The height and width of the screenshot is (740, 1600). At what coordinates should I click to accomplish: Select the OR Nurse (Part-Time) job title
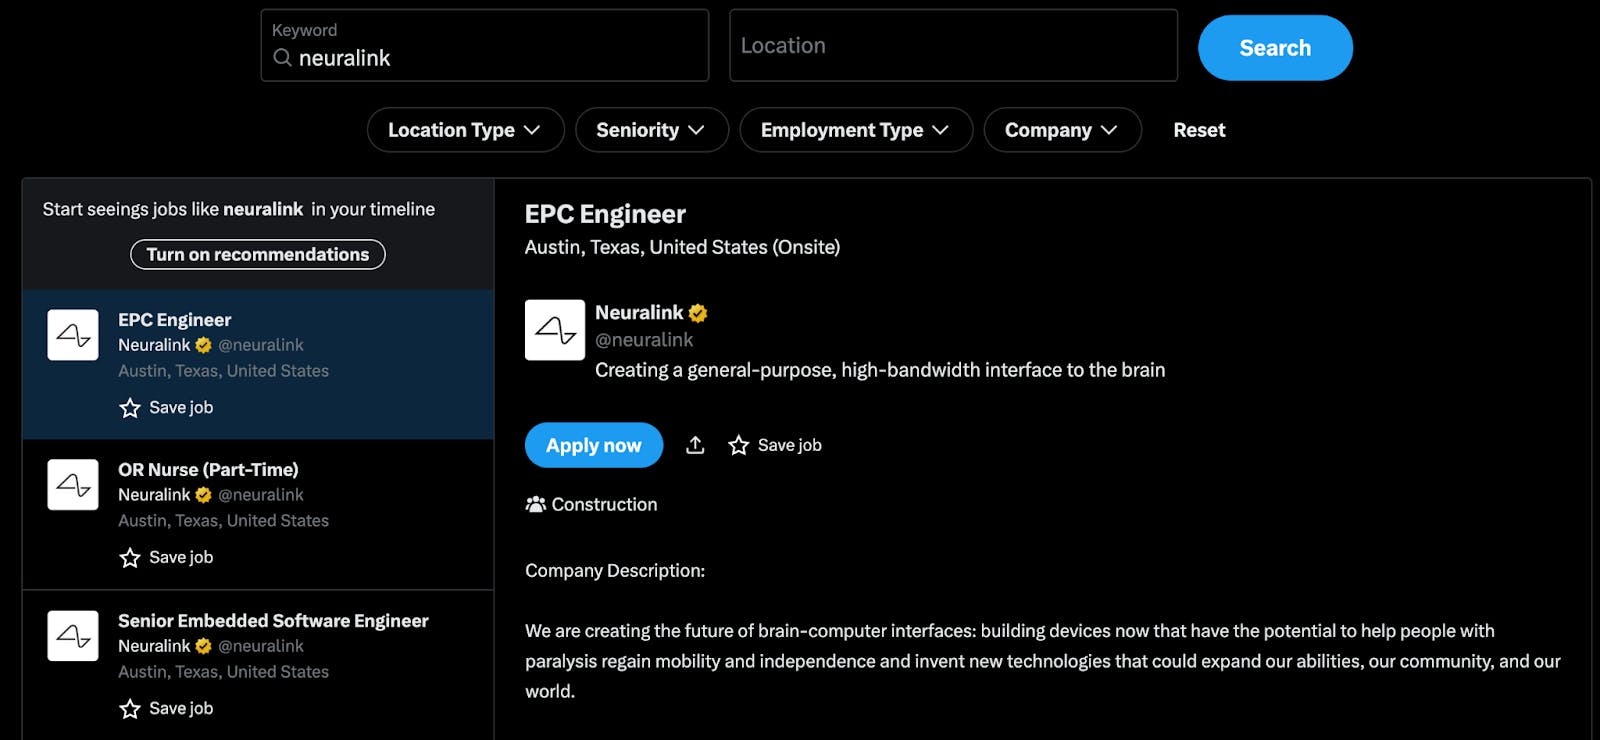click(x=208, y=469)
